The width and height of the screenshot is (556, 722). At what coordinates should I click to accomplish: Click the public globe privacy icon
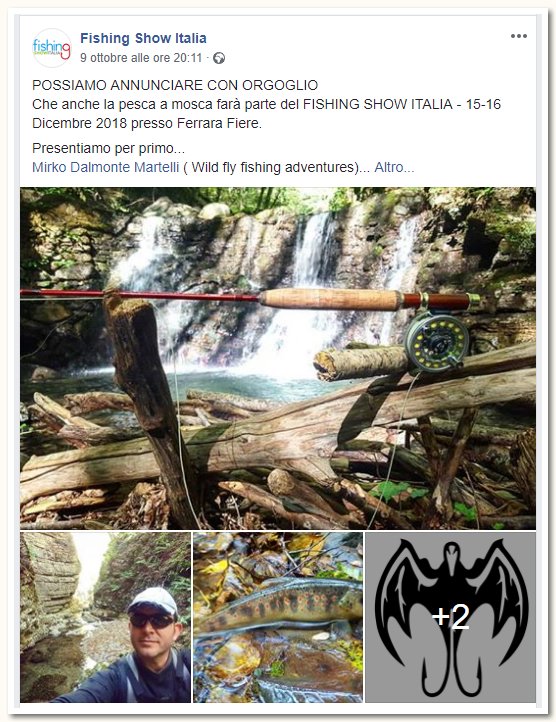pyautogui.click(x=219, y=58)
